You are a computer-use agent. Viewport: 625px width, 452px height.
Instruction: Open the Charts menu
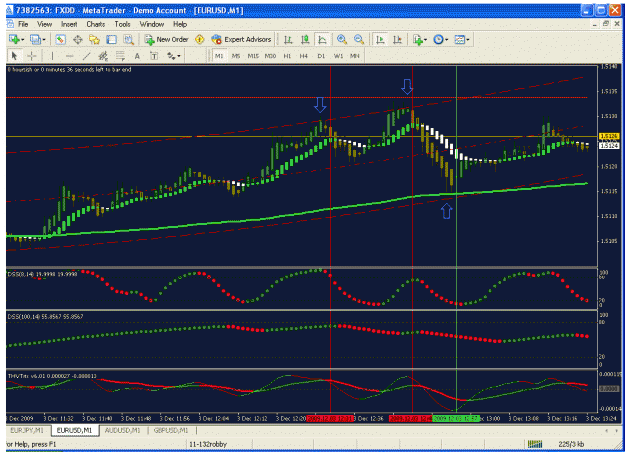coord(96,24)
